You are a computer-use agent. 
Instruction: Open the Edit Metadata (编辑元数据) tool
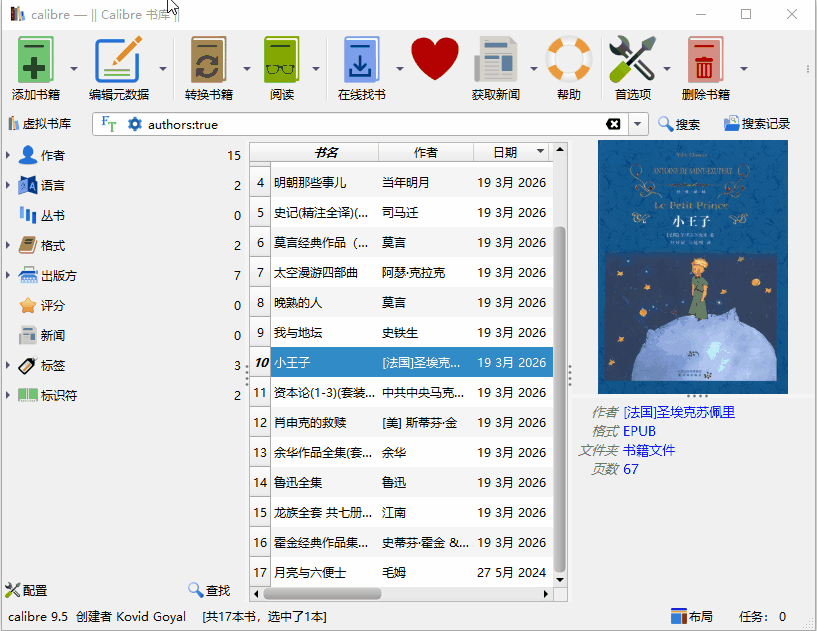tap(119, 59)
